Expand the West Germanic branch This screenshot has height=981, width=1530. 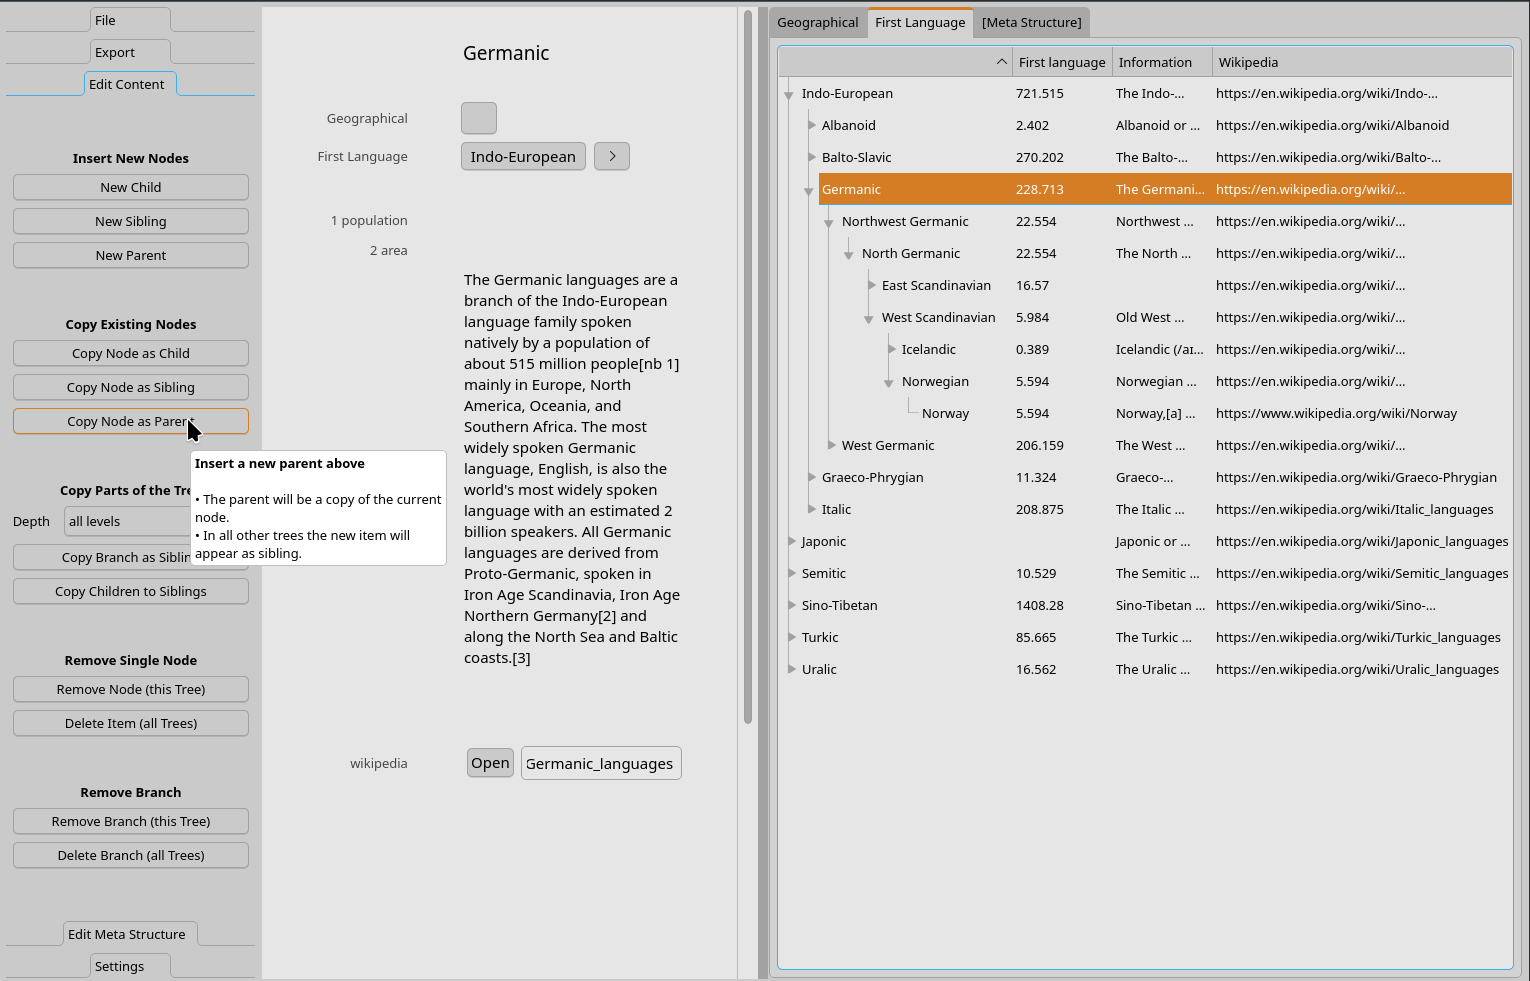pos(831,445)
